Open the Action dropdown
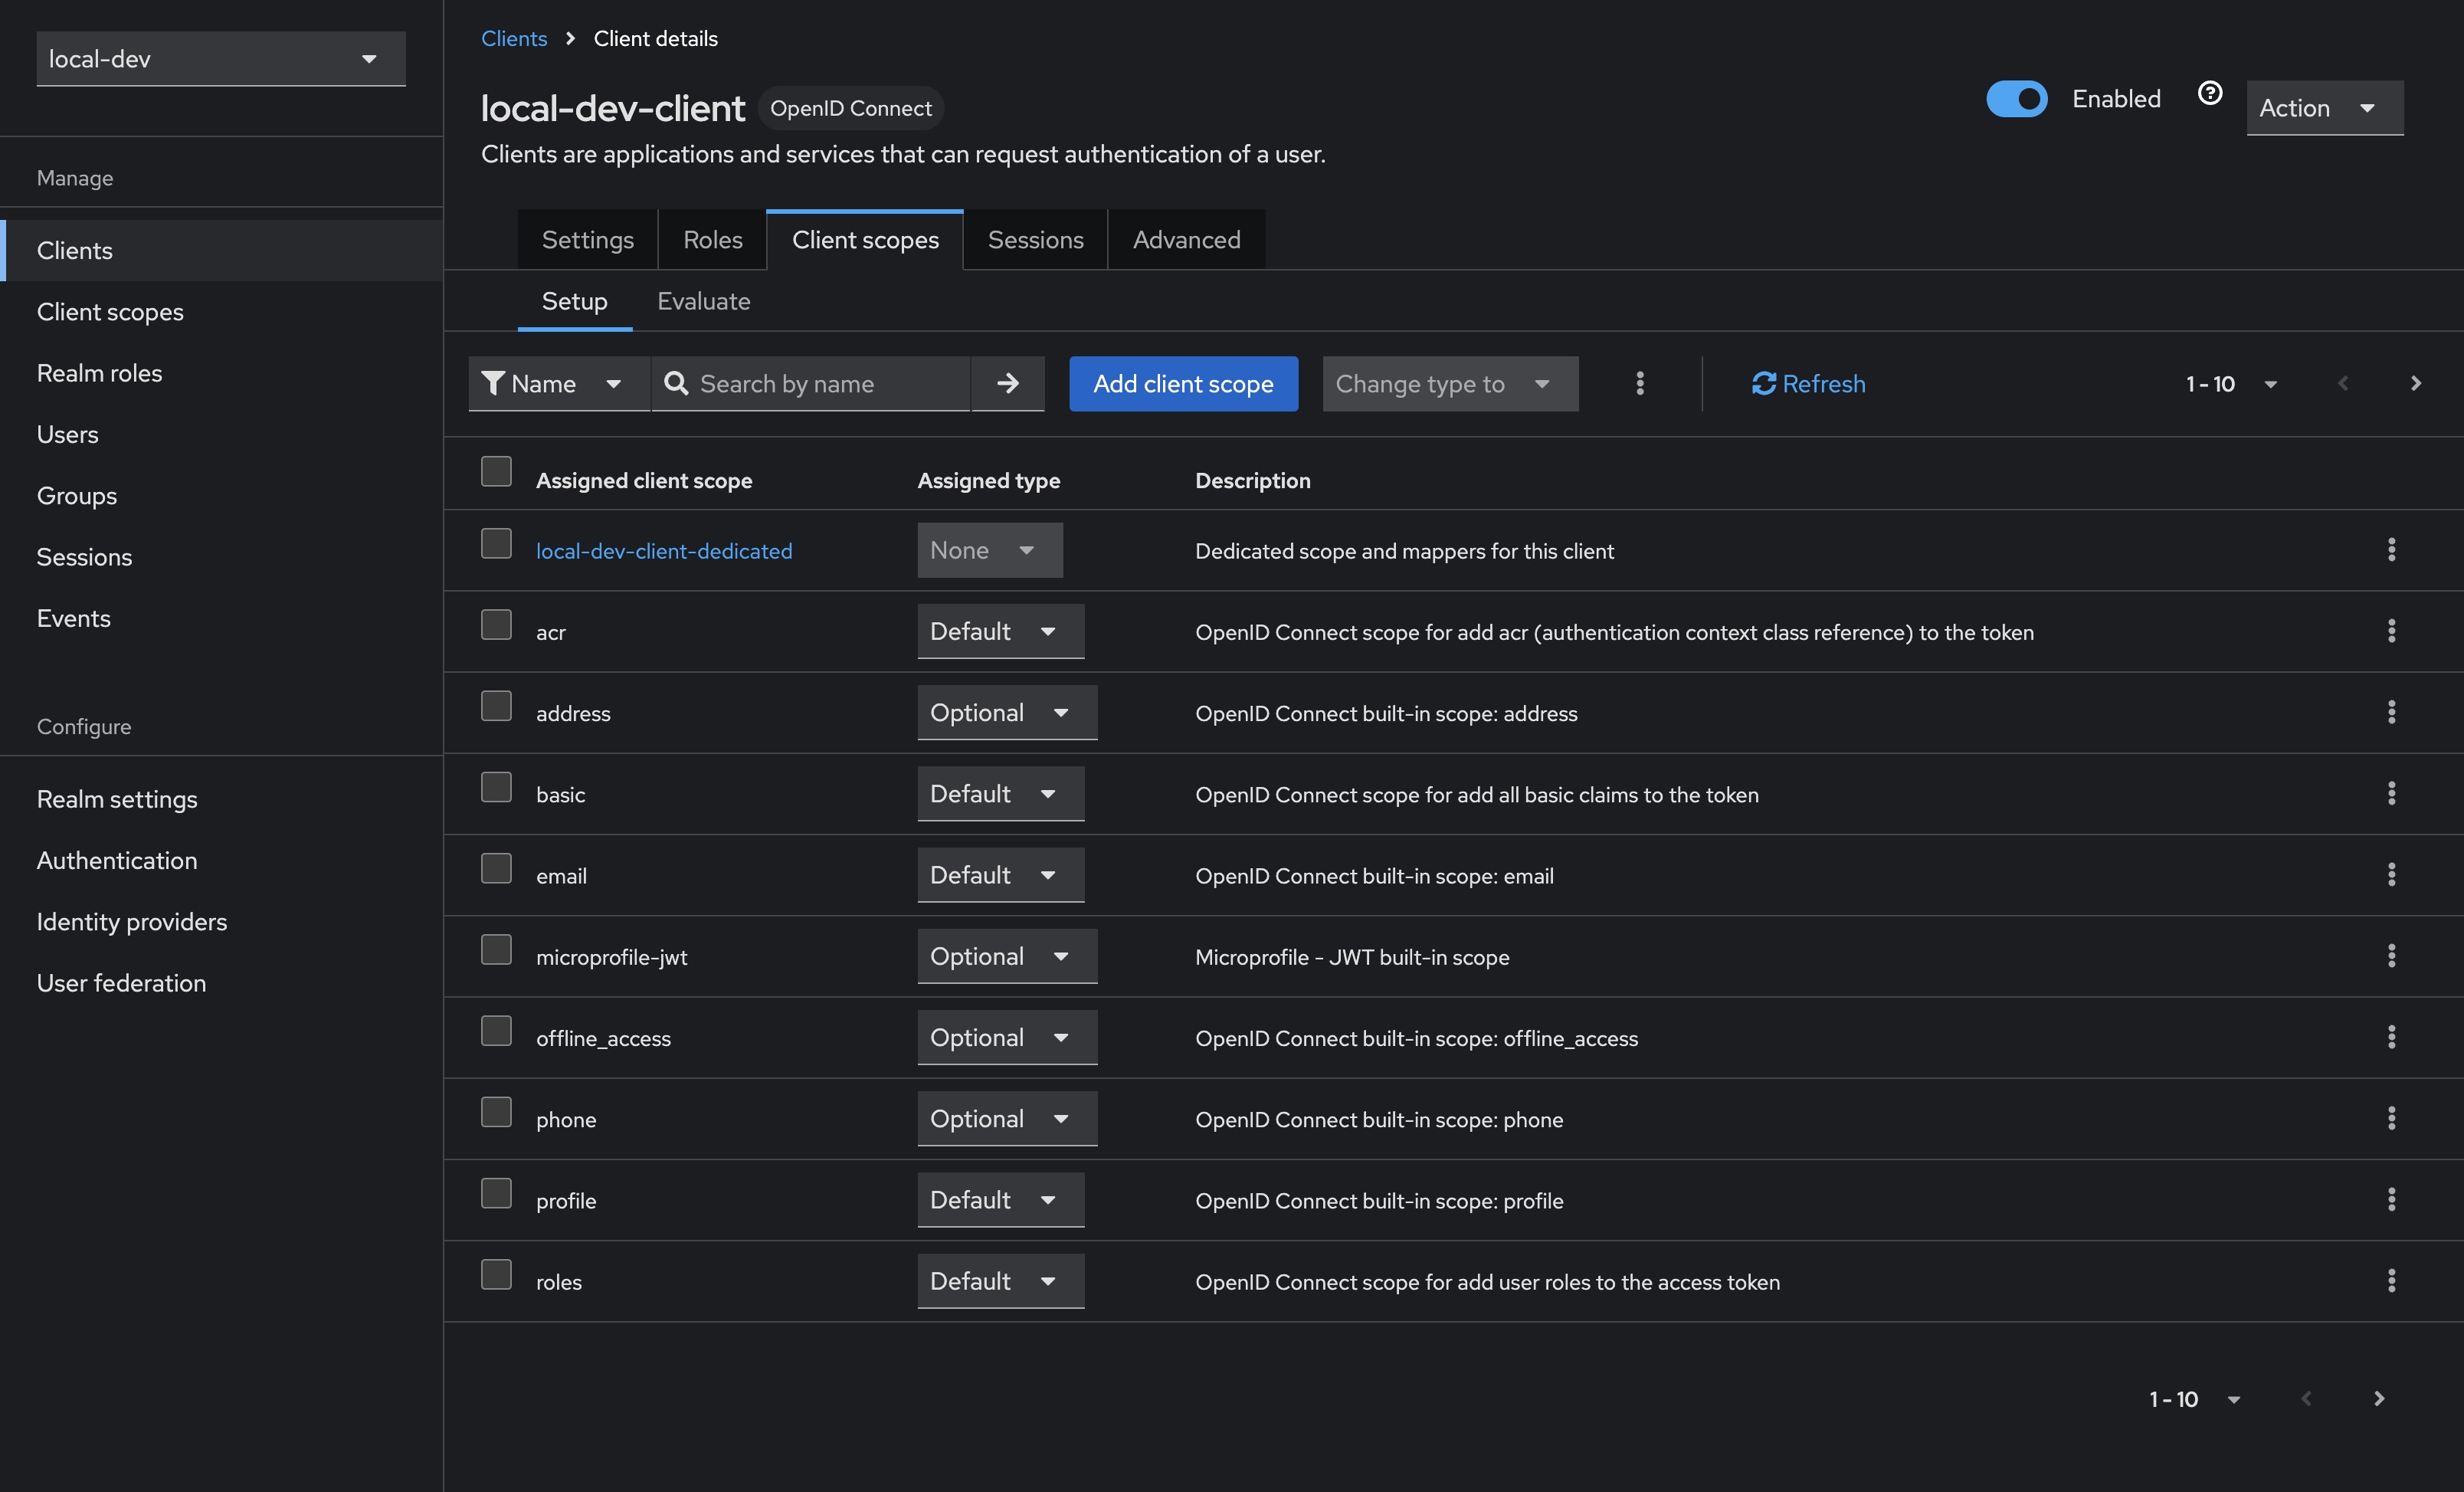The width and height of the screenshot is (2464, 1492). 2324,107
